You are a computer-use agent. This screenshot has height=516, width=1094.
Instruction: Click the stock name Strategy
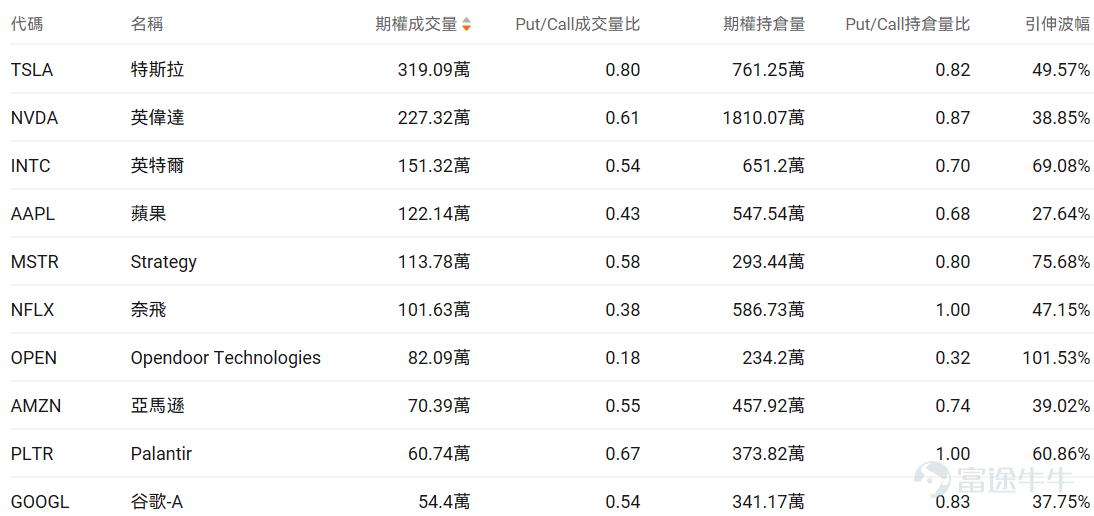coord(163,262)
